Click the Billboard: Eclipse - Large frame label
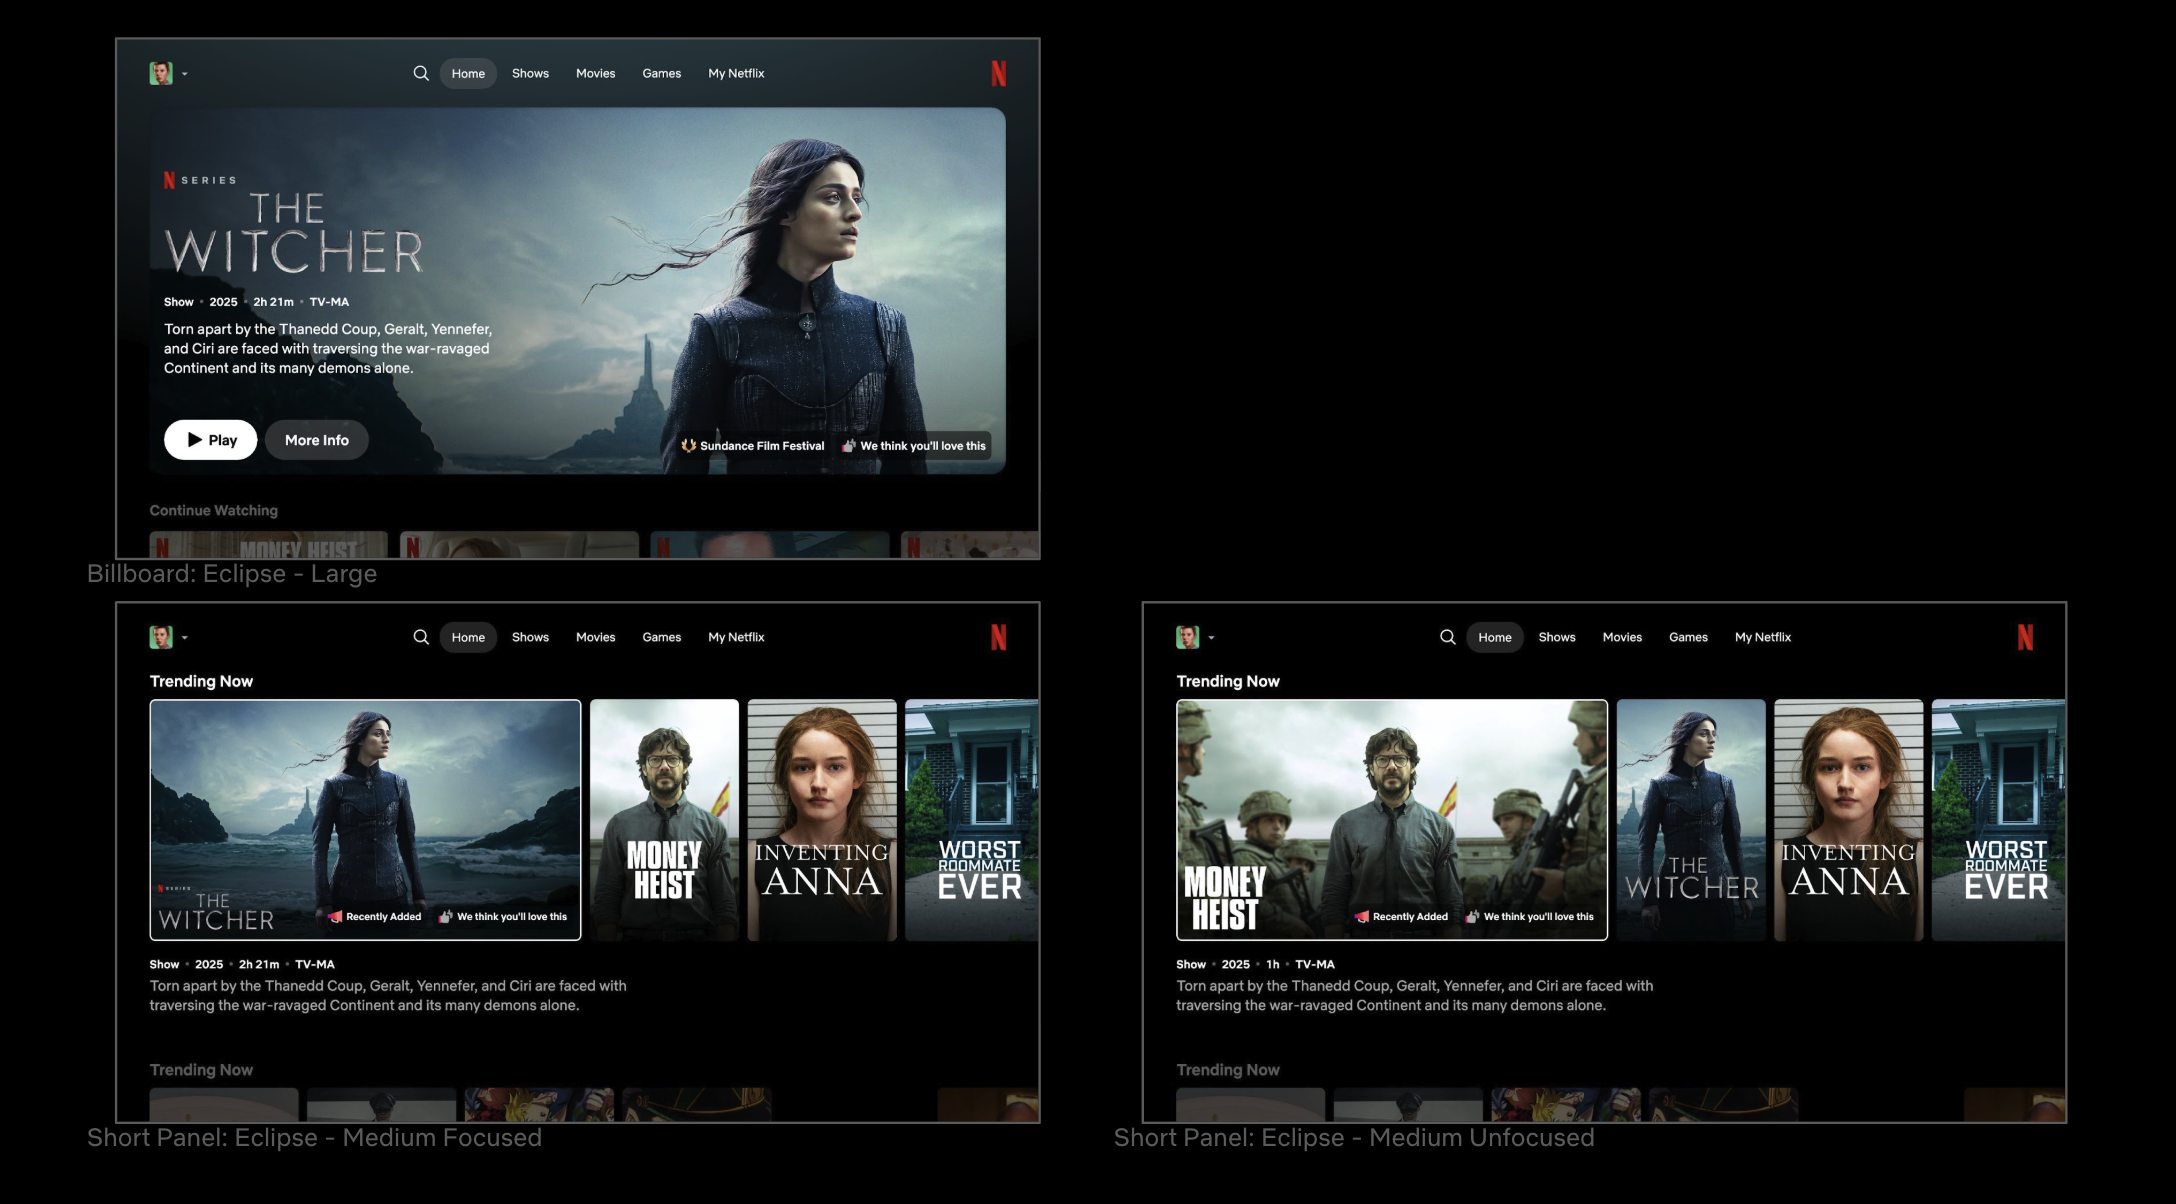The image size is (2176, 1204). (232, 574)
